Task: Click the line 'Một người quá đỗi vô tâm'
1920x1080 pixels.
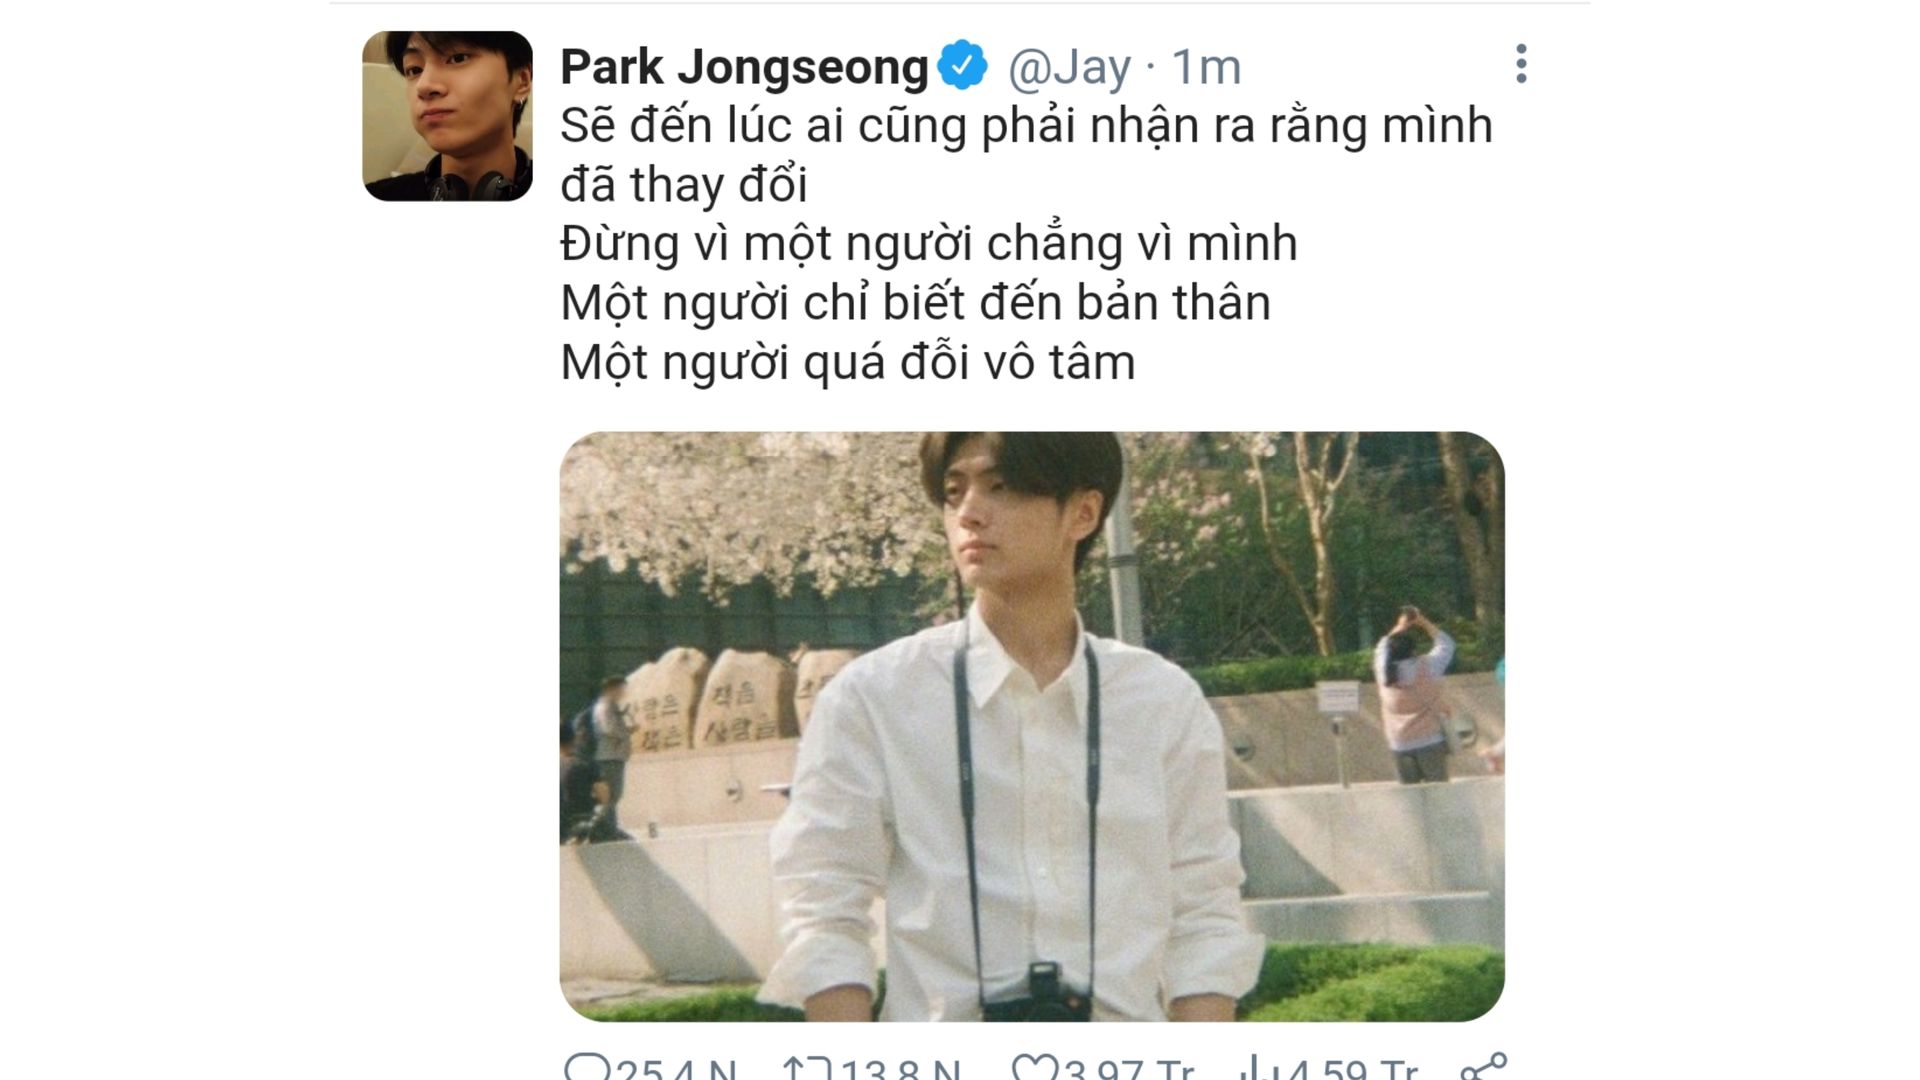Action: tap(848, 362)
